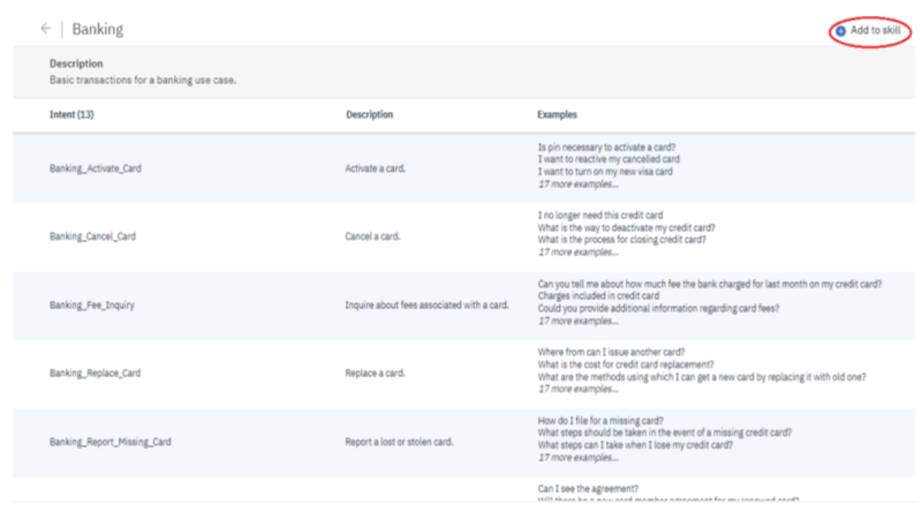
Task: Click the Examples column header
Action: 557,115
